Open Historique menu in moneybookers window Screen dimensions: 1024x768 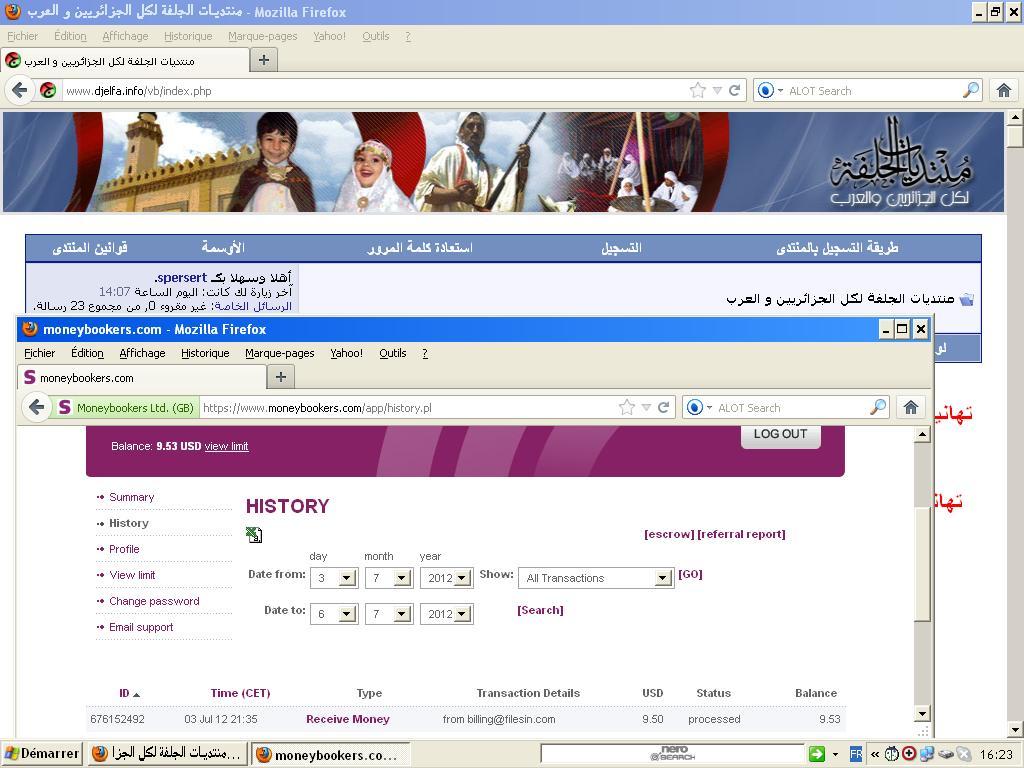(205, 353)
